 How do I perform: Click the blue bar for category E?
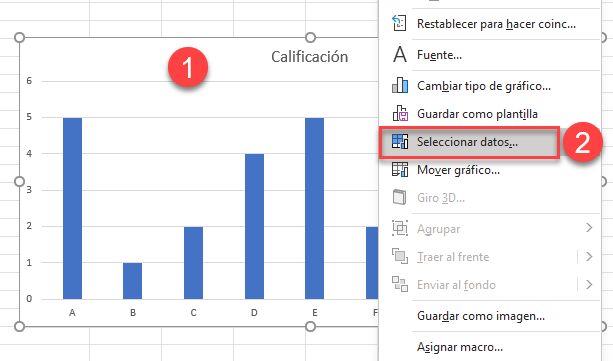pos(314,208)
